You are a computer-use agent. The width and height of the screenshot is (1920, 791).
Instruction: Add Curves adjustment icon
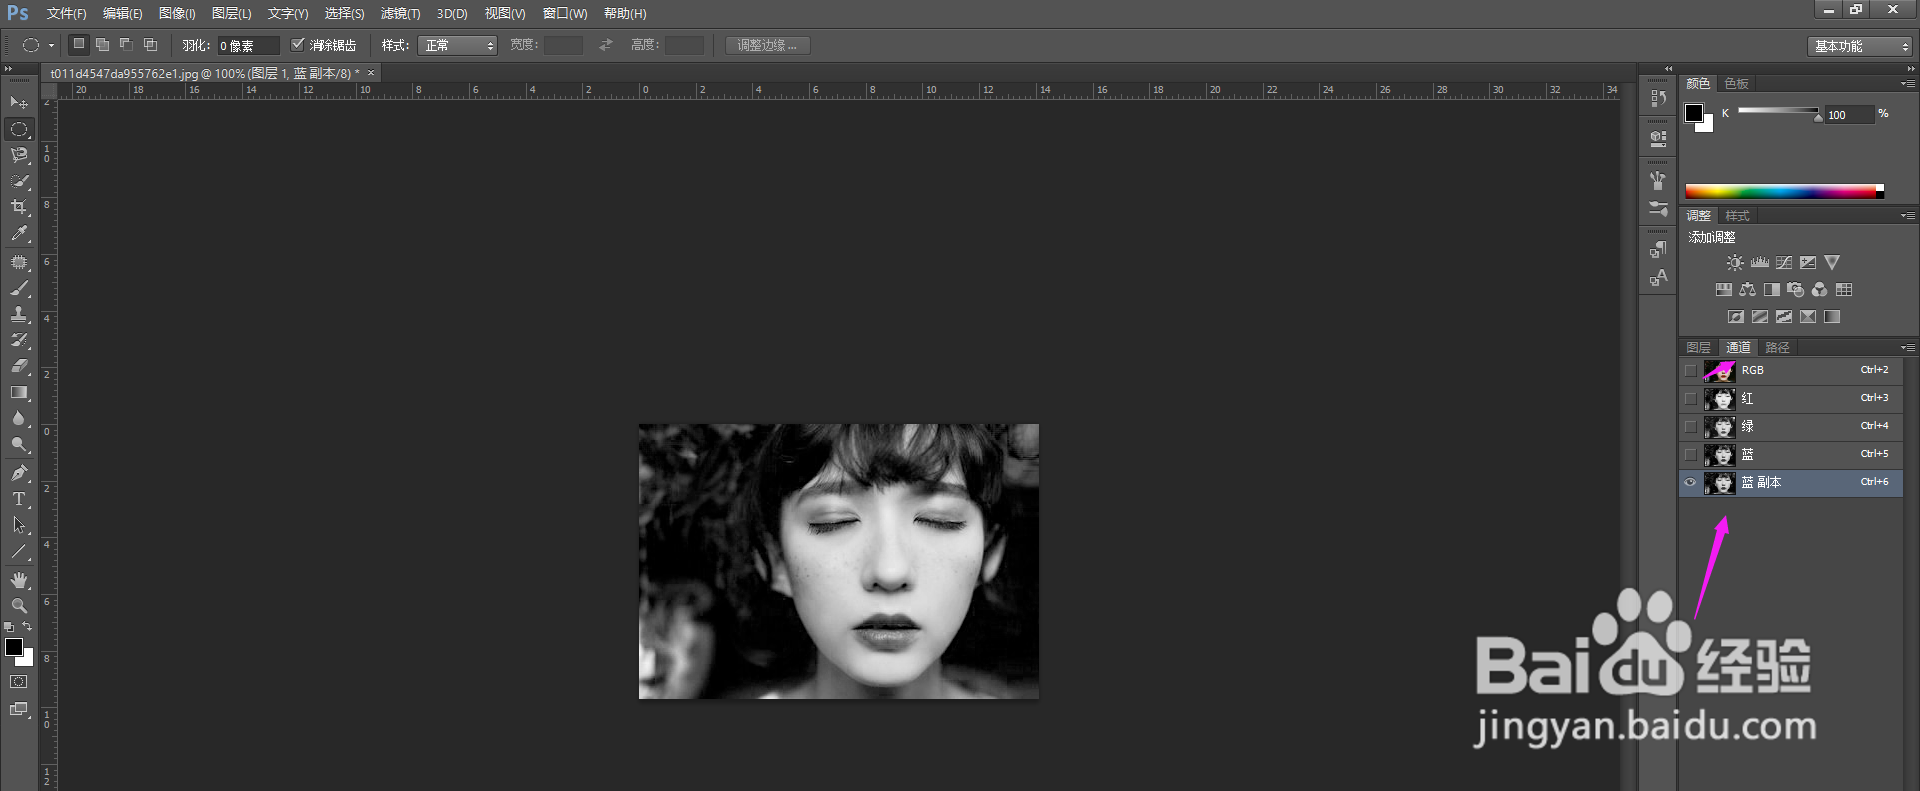pos(1784,263)
